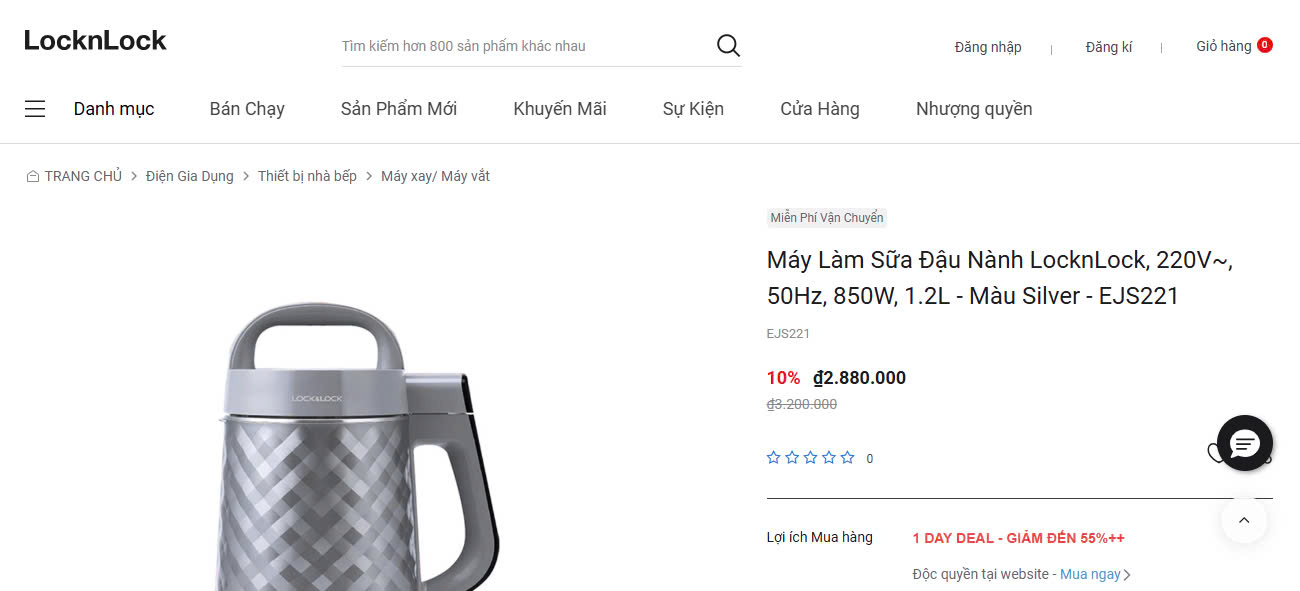Open the chat support bubble
Screen dimensions: 1300x591
coord(1244,443)
